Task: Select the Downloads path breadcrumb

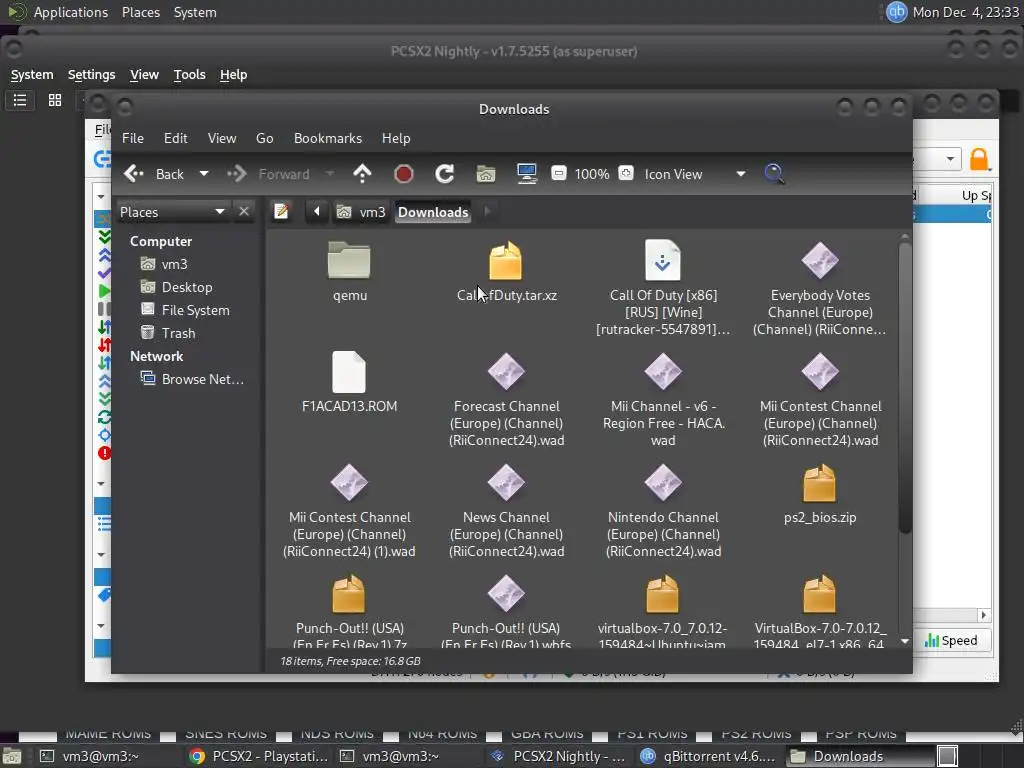Action: click(x=433, y=212)
